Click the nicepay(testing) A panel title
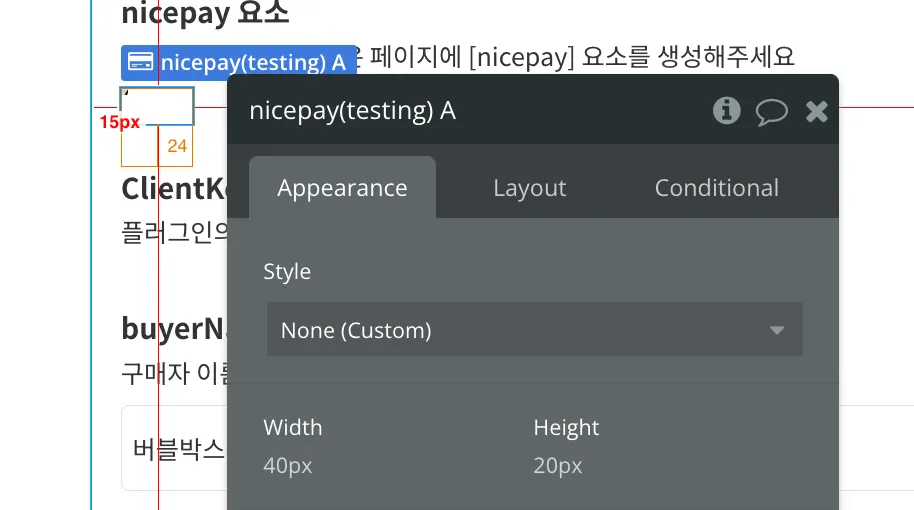Viewport: 914px width, 510px height. point(352,110)
